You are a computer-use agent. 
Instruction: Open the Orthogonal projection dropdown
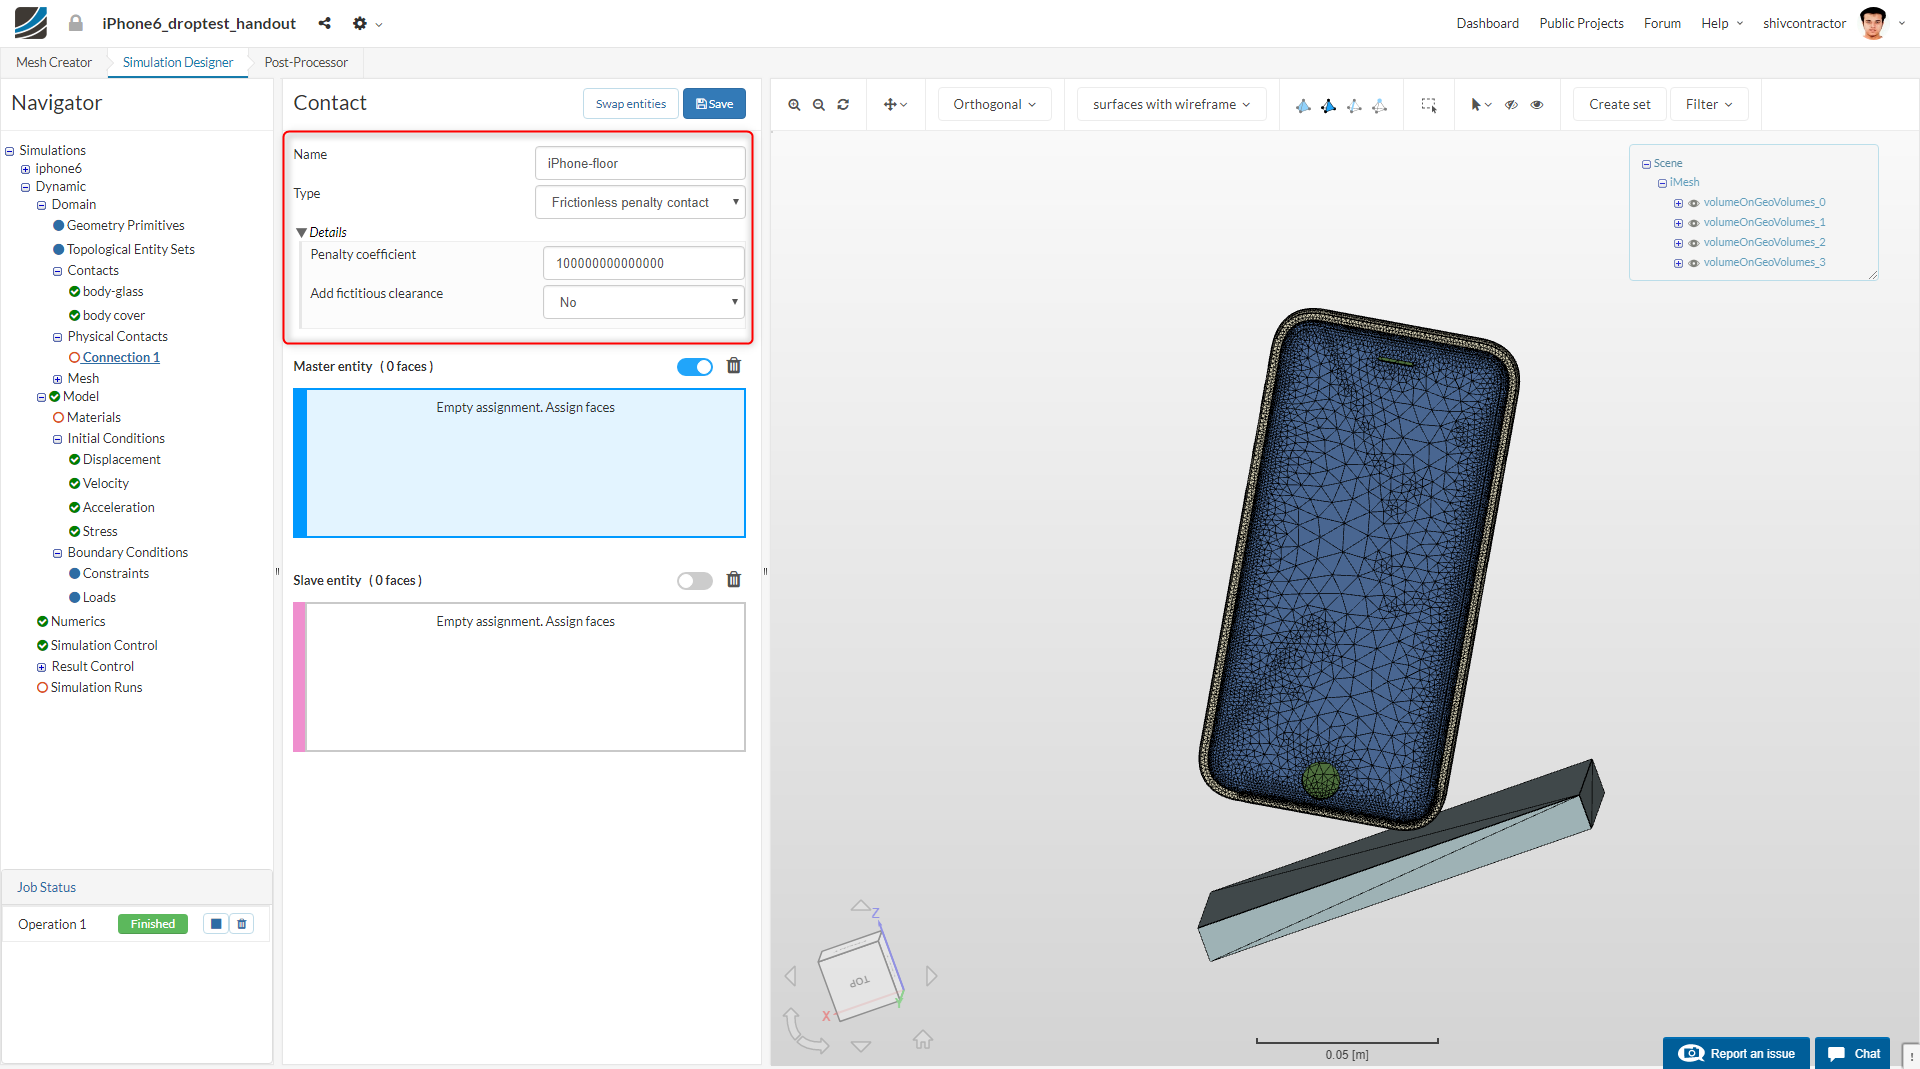point(994,104)
